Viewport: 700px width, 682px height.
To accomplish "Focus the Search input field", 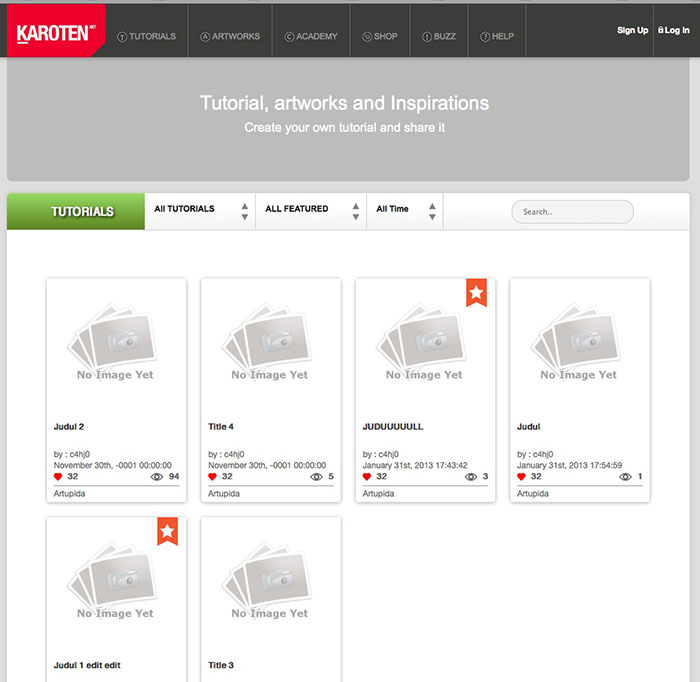I will (573, 212).
